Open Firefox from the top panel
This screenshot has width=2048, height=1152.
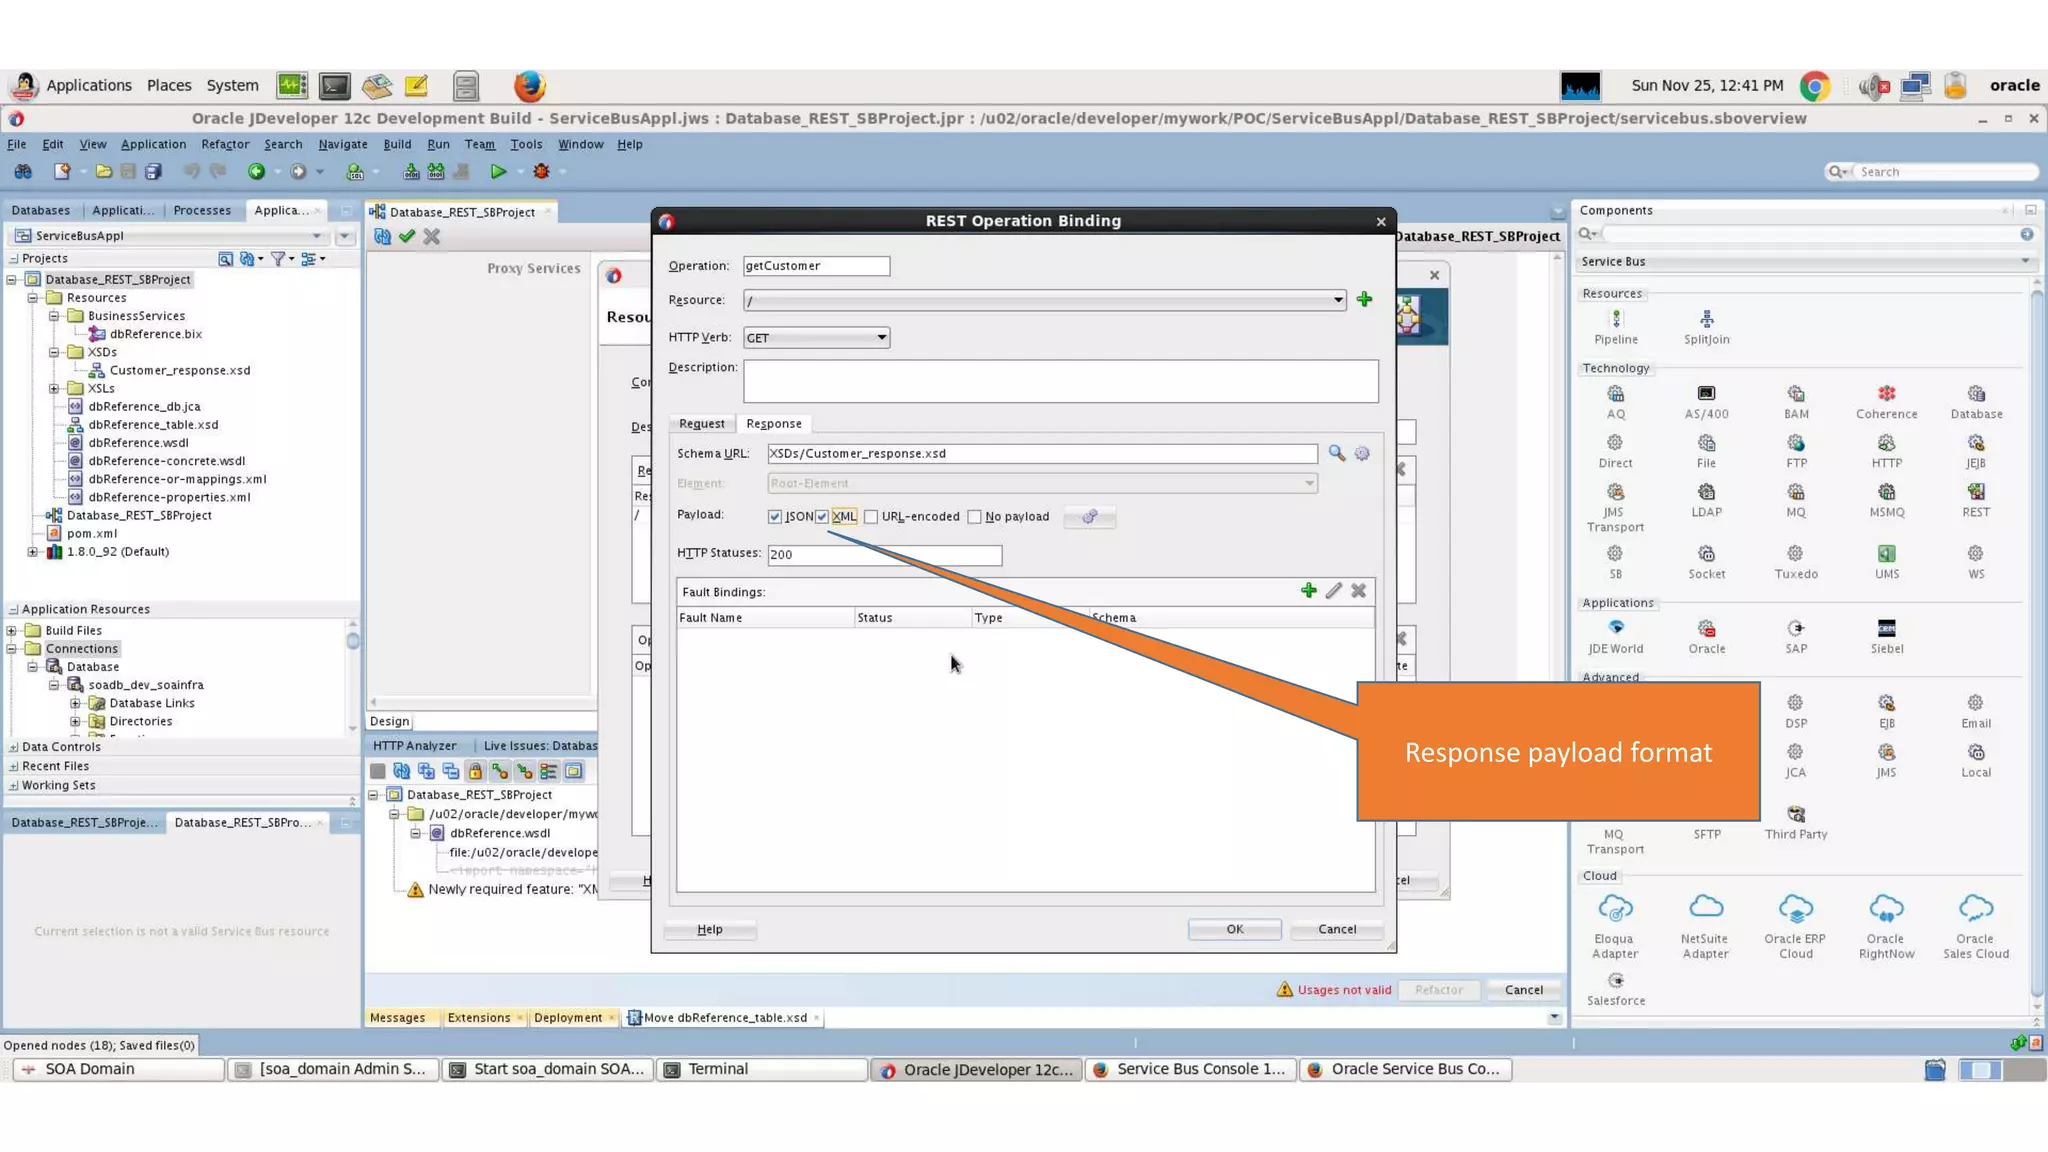pyautogui.click(x=529, y=86)
